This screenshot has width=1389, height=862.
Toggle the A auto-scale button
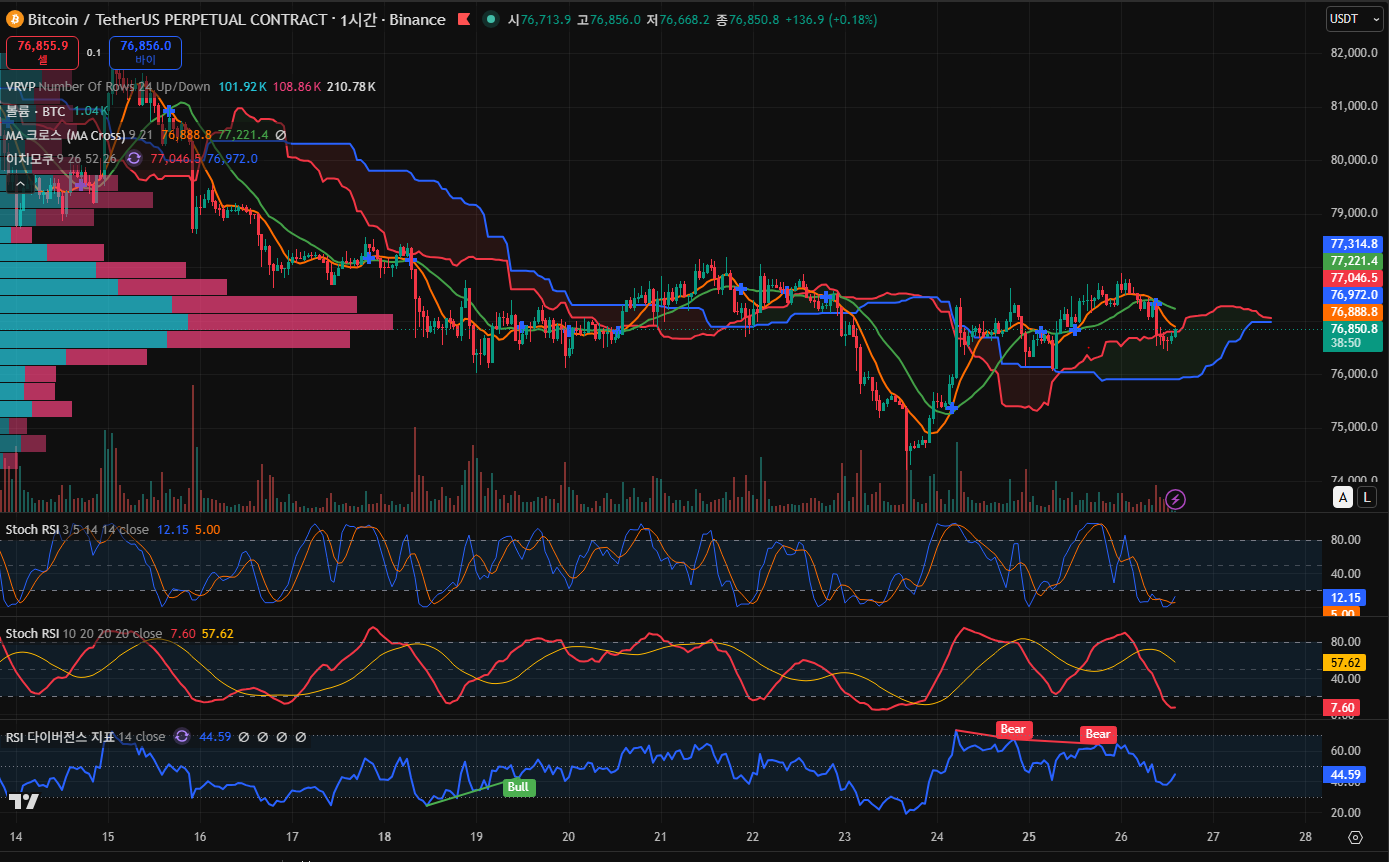click(x=1344, y=497)
